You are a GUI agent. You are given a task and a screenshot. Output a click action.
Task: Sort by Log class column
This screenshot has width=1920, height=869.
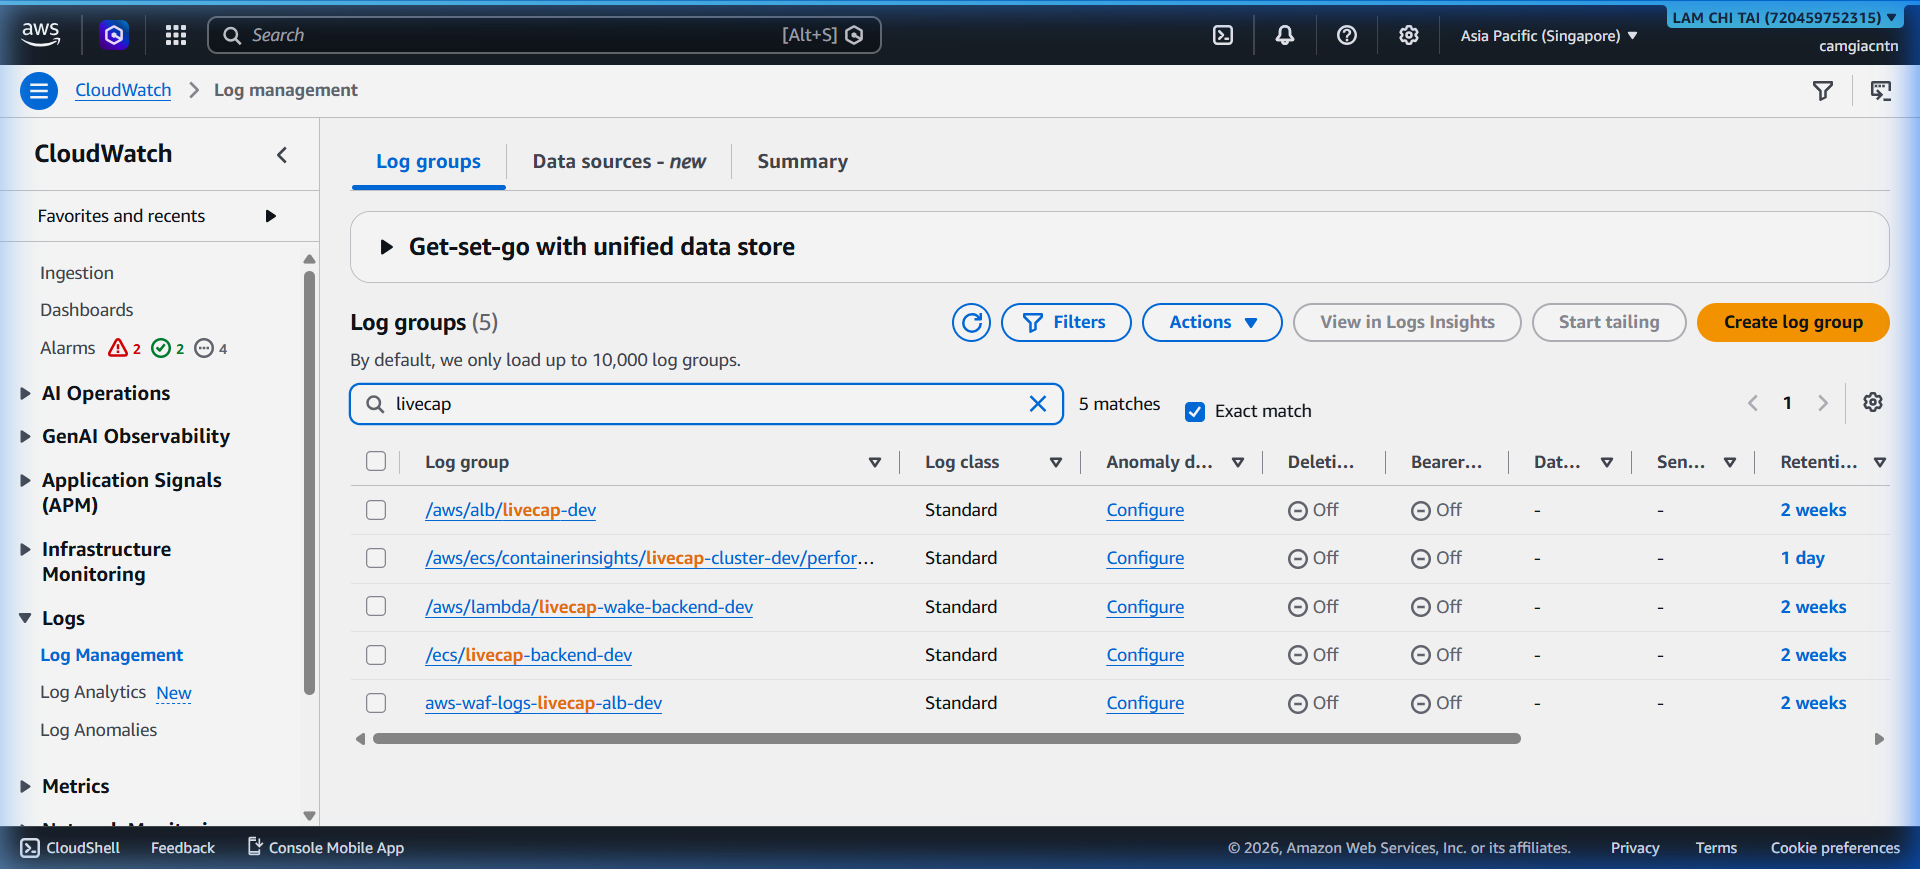click(1055, 462)
